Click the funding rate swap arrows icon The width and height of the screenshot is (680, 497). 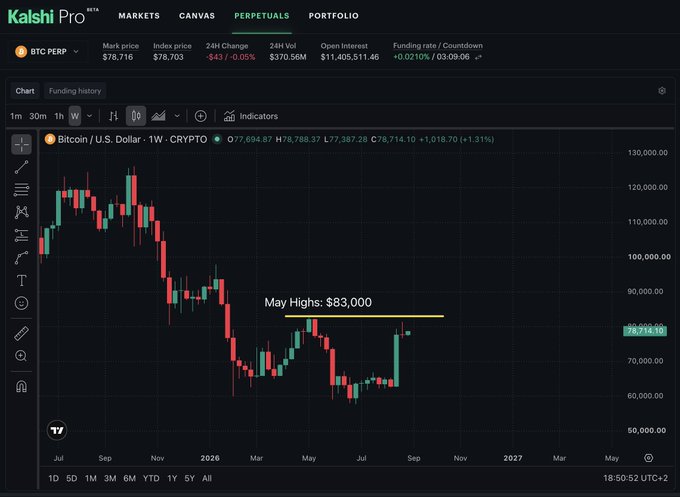pos(478,57)
